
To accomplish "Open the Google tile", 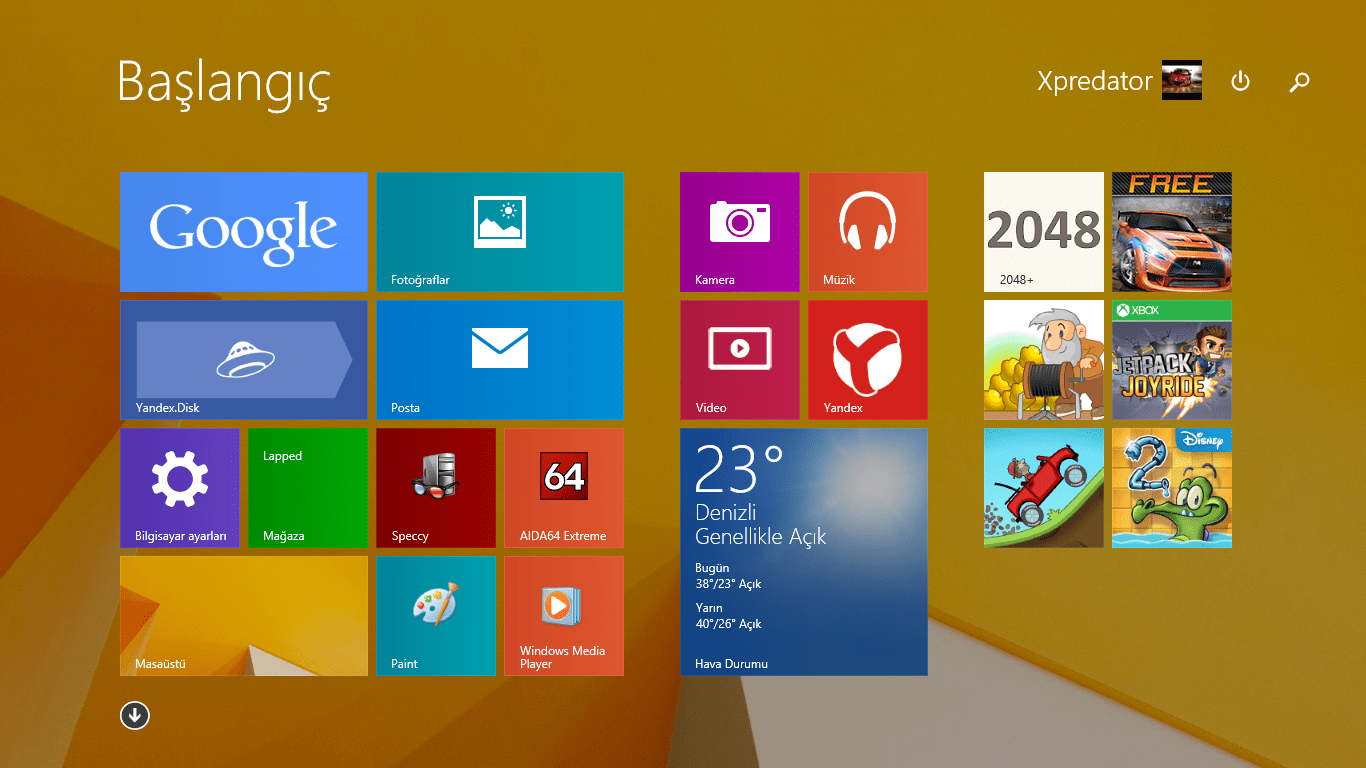I will 244,232.
